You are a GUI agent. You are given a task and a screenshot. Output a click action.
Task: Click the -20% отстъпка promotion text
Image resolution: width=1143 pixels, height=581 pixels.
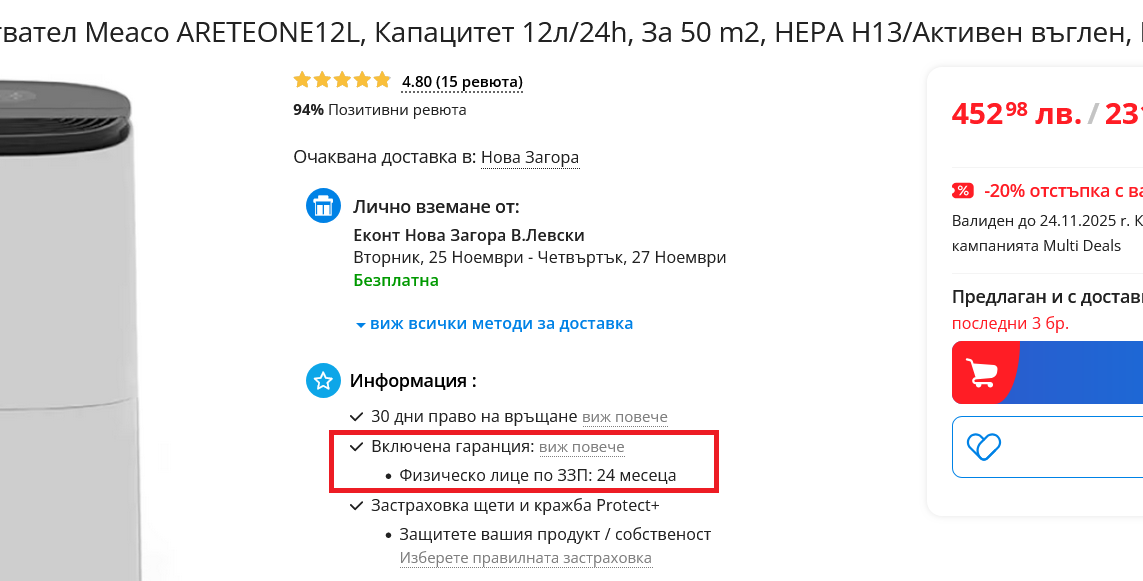(x=1062, y=191)
